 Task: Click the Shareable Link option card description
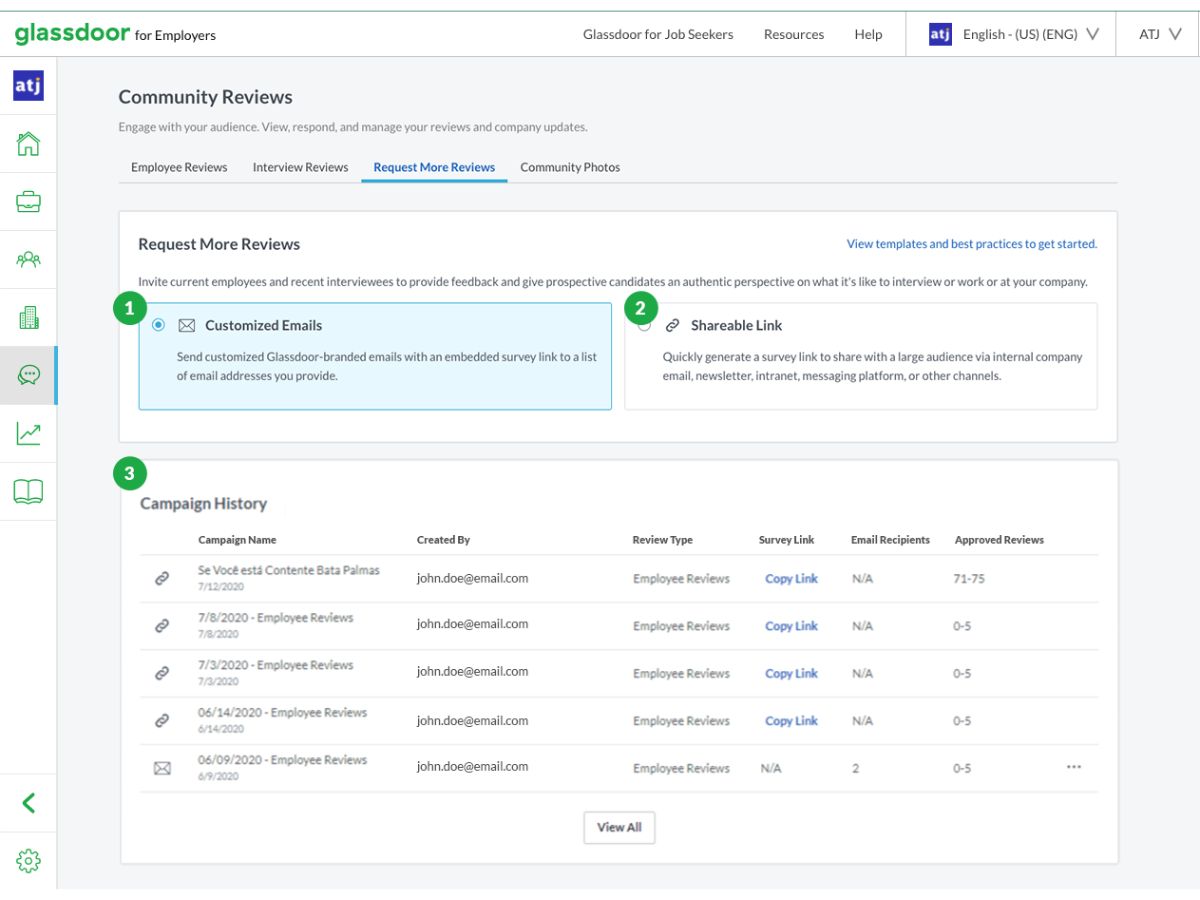tap(873, 366)
